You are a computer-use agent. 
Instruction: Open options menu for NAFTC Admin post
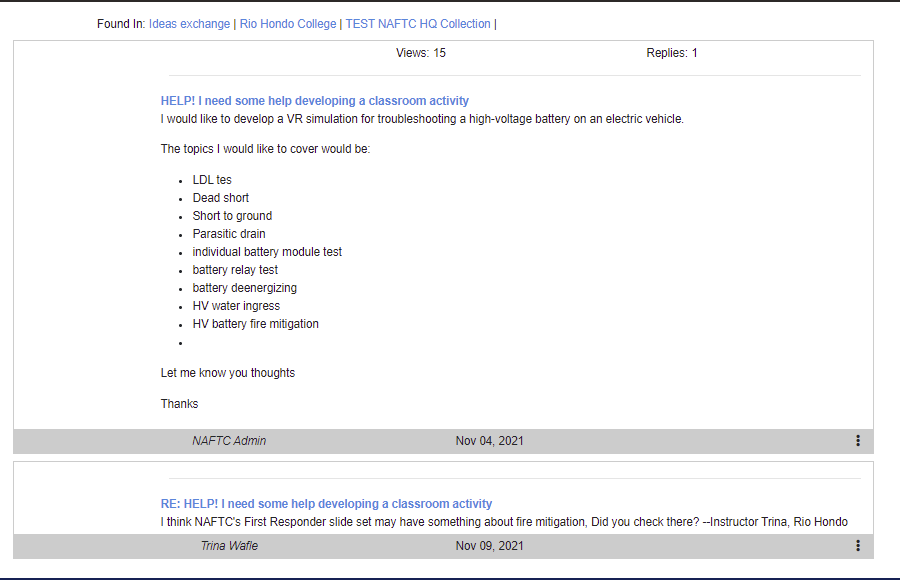[857, 441]
